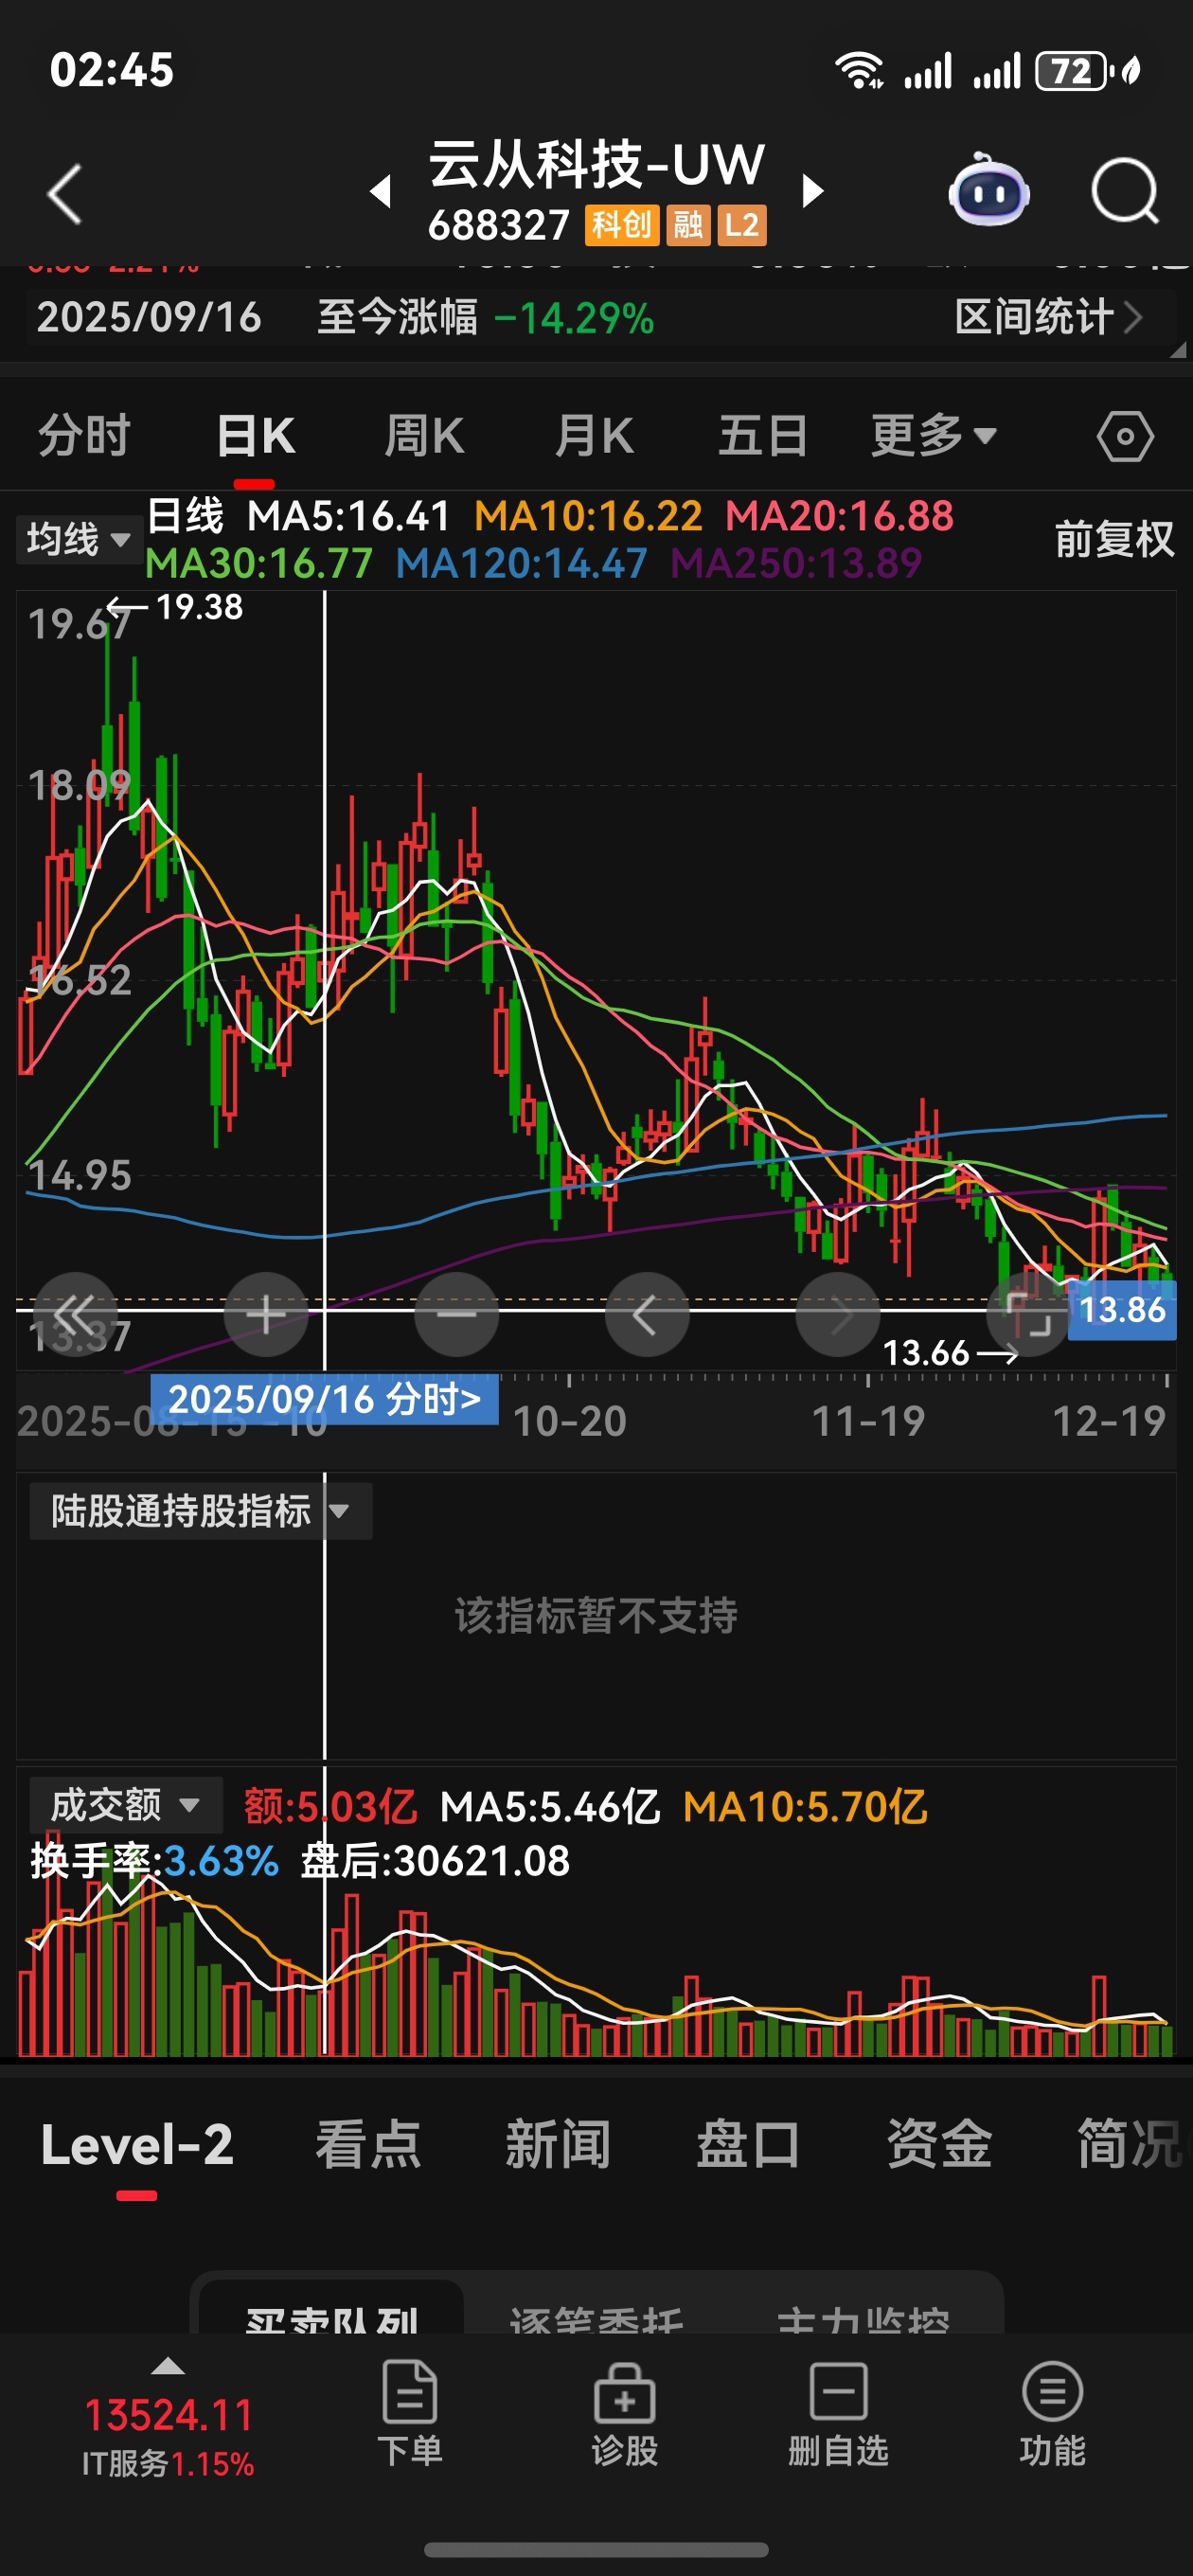Open 下单 order placement icon
This screenshot has width=1193, height=2576.
coord(410,2413)
